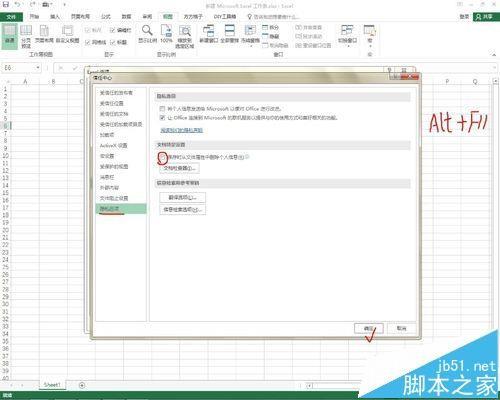Check 'send personal information to Microsoft' option
This screenshot has height=400, width=500.
click(162, 109)
